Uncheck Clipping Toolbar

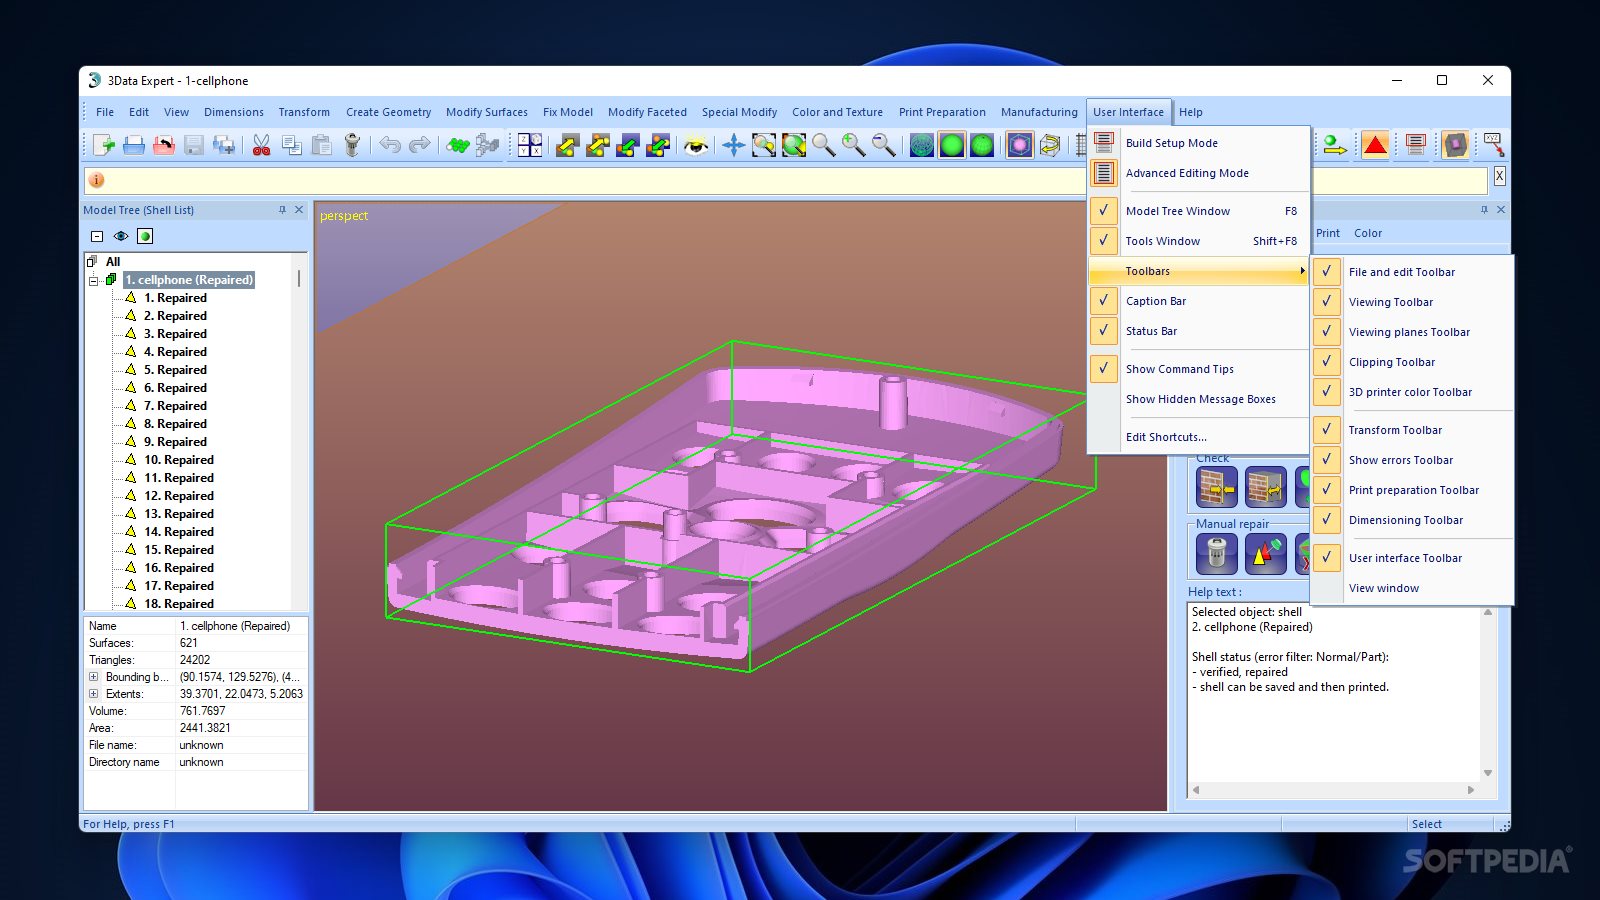point(1327,362)
